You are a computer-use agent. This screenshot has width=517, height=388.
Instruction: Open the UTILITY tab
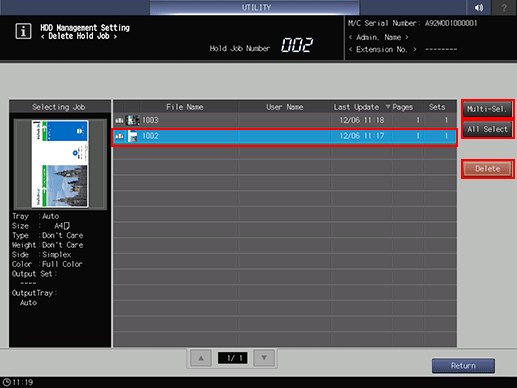click(x=255, y=7)
